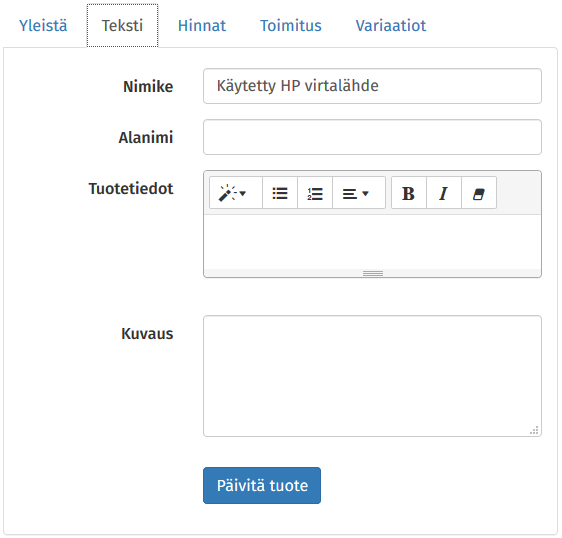Open the magic wand style dropdown
The width and height of the screenshot is (562, 538).
pyautogui.click(x=236, y=193)
